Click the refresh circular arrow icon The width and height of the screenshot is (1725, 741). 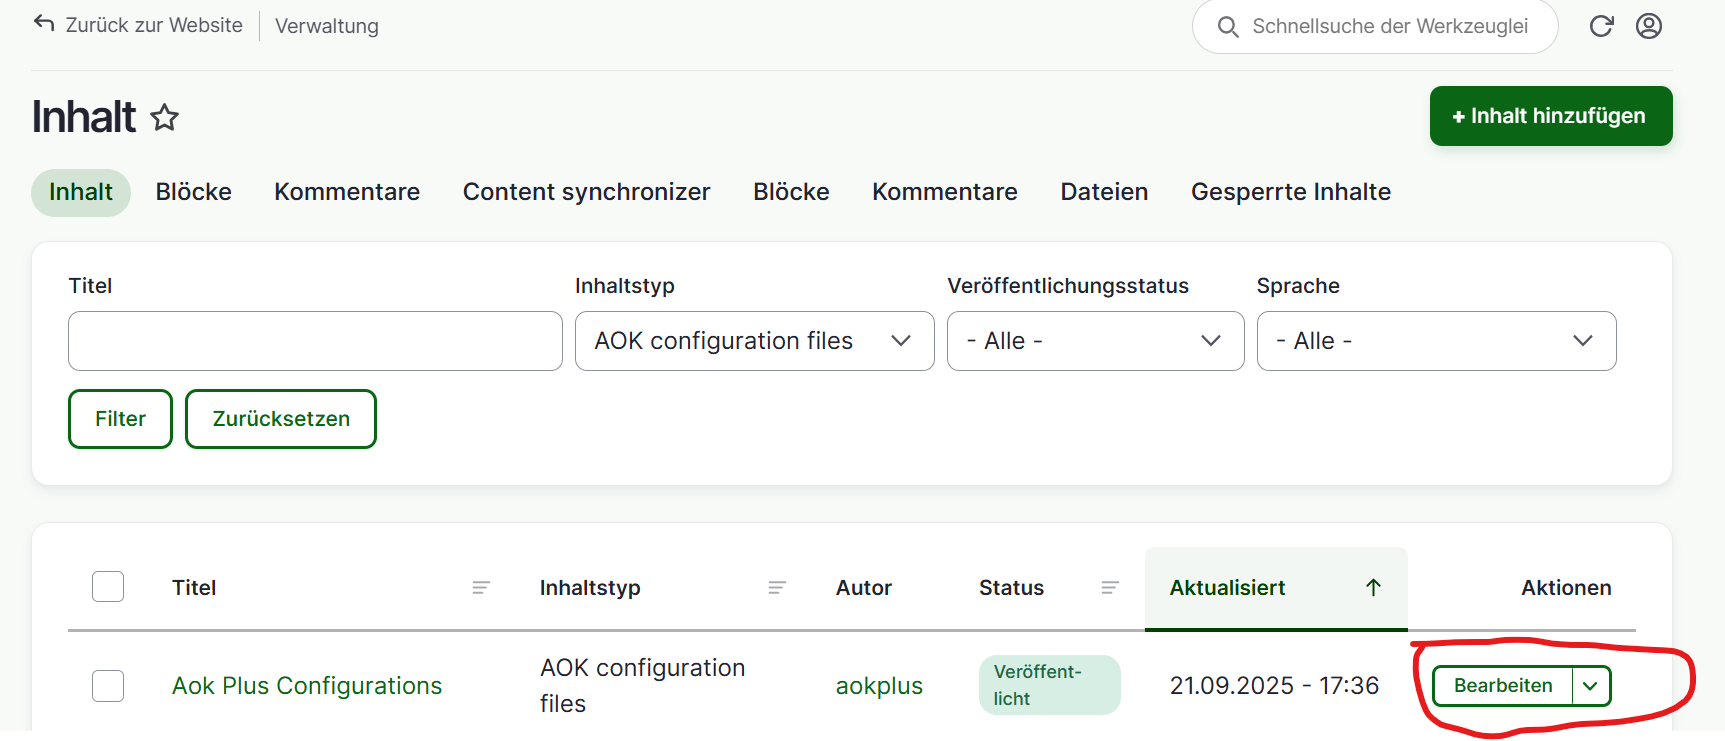coord(1601,26)
